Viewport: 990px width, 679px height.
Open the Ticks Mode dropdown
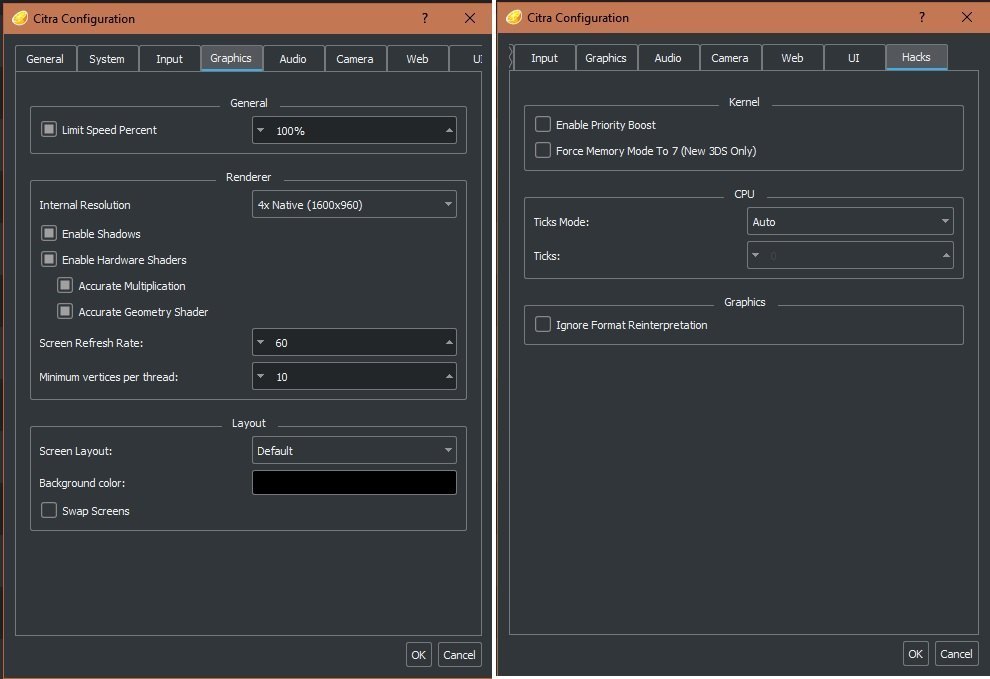[850, 222]
